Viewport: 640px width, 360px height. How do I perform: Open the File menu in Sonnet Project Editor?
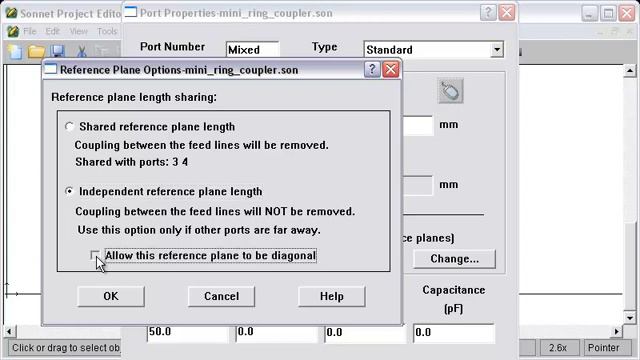click(x=29, y=31)
